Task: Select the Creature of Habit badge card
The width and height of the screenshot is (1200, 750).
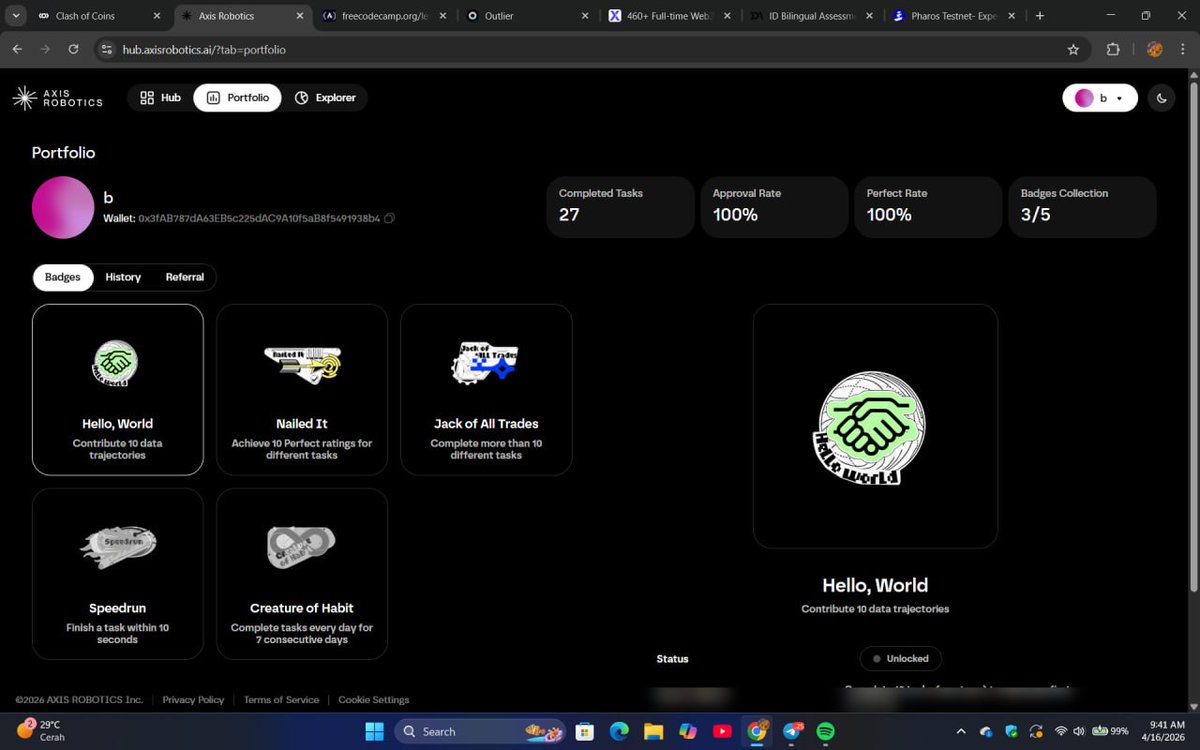Action: click(x=302, y=574)
